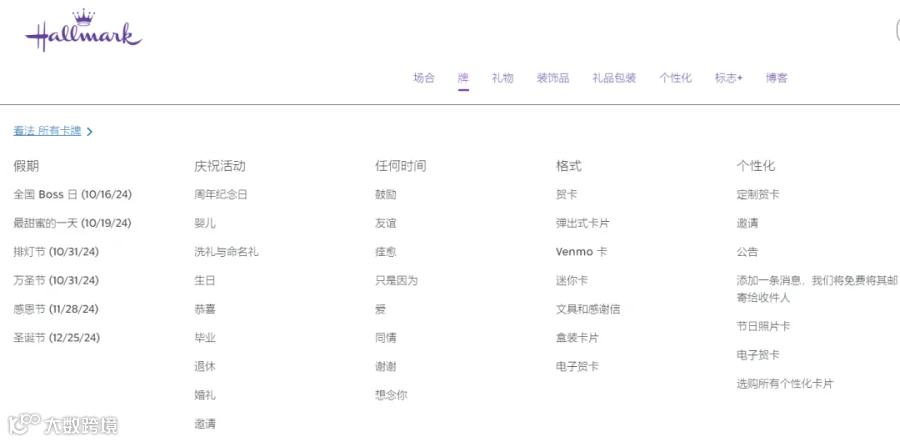Click 邀请 under 个性化 column
The image size is (900, 442).
[747, 223]
